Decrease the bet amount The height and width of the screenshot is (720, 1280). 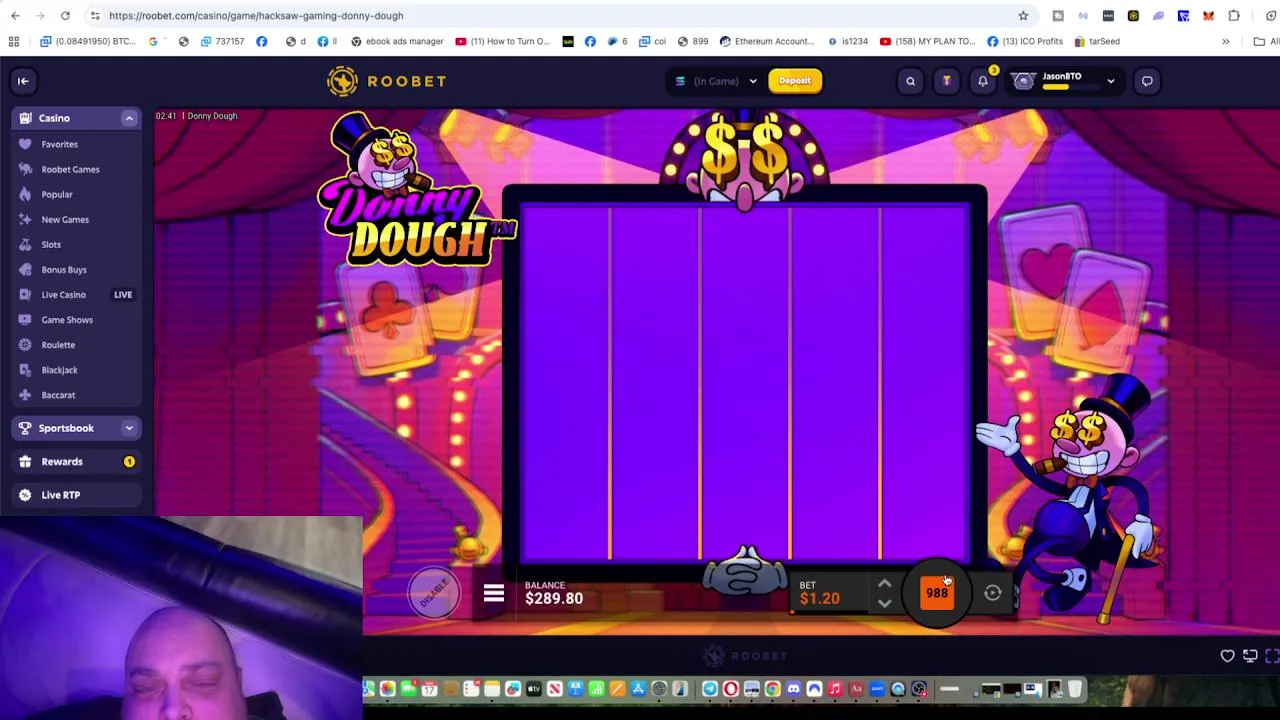click(884, 603)
